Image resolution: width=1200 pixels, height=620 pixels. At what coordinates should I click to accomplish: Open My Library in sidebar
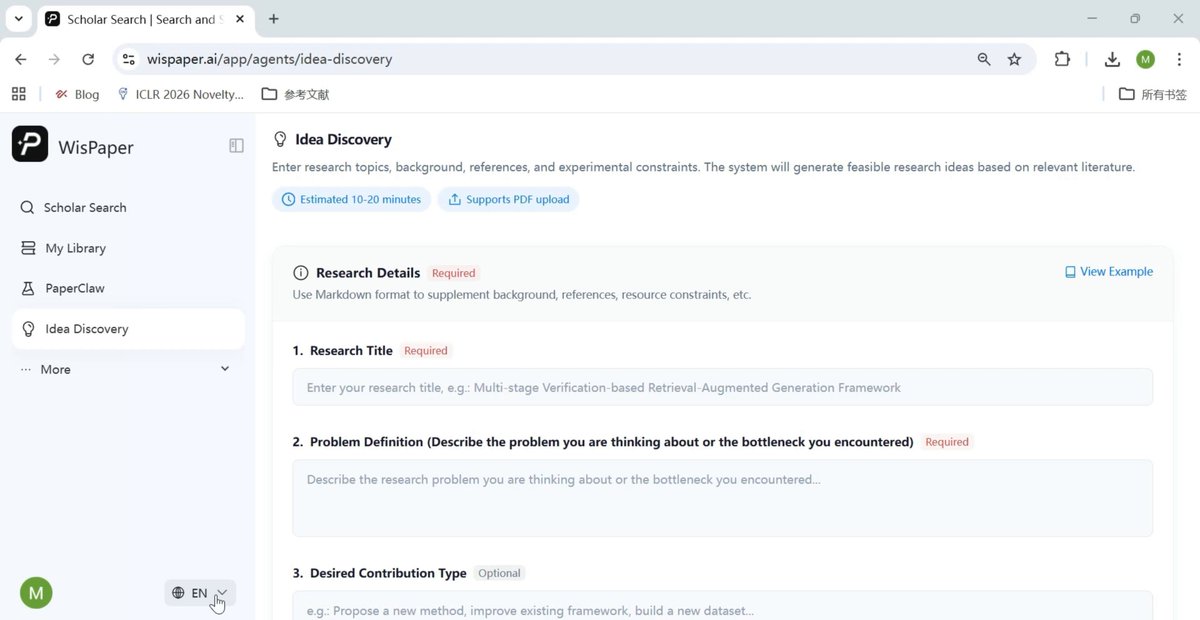[127, 248]
